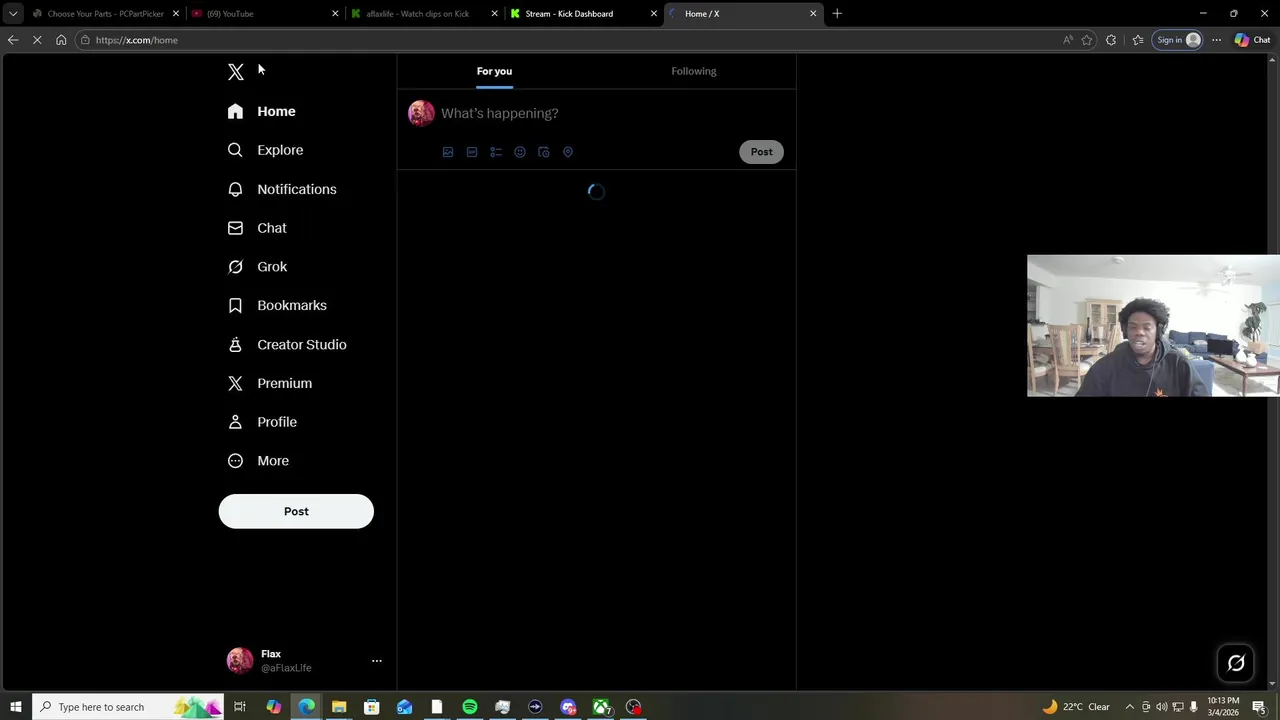Open Grok from the sidebar

[258, 267]
